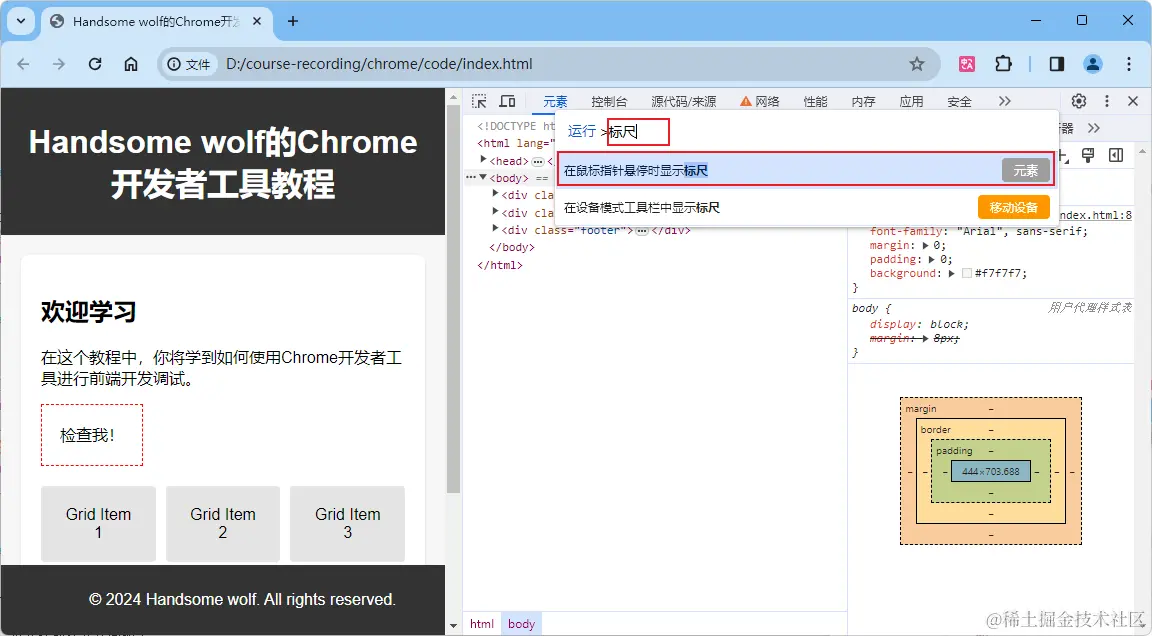Click the translate page icon in address bar
Viewport: 1152px width, 636px height.
(967, 64)
